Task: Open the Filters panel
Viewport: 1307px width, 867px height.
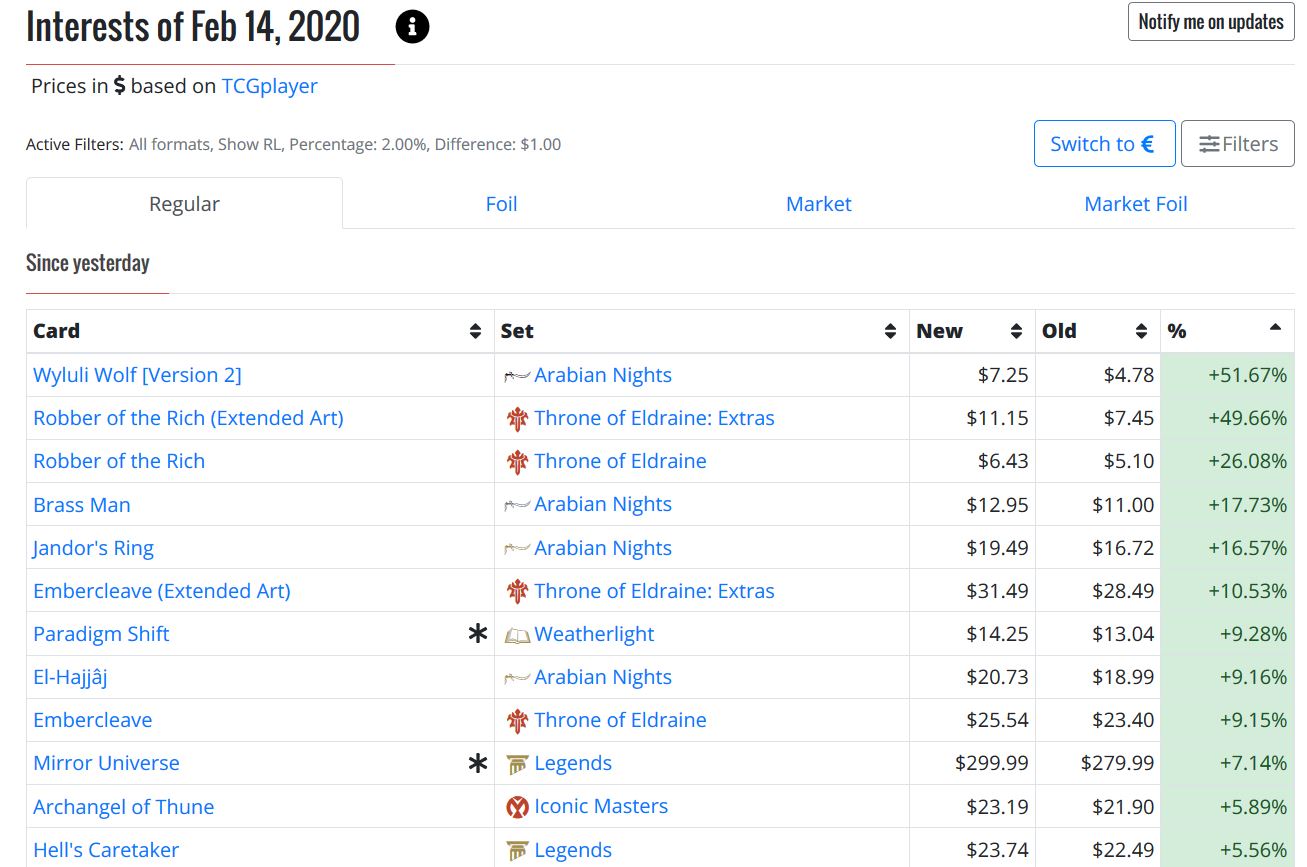Action: (x=1237, y=144)
